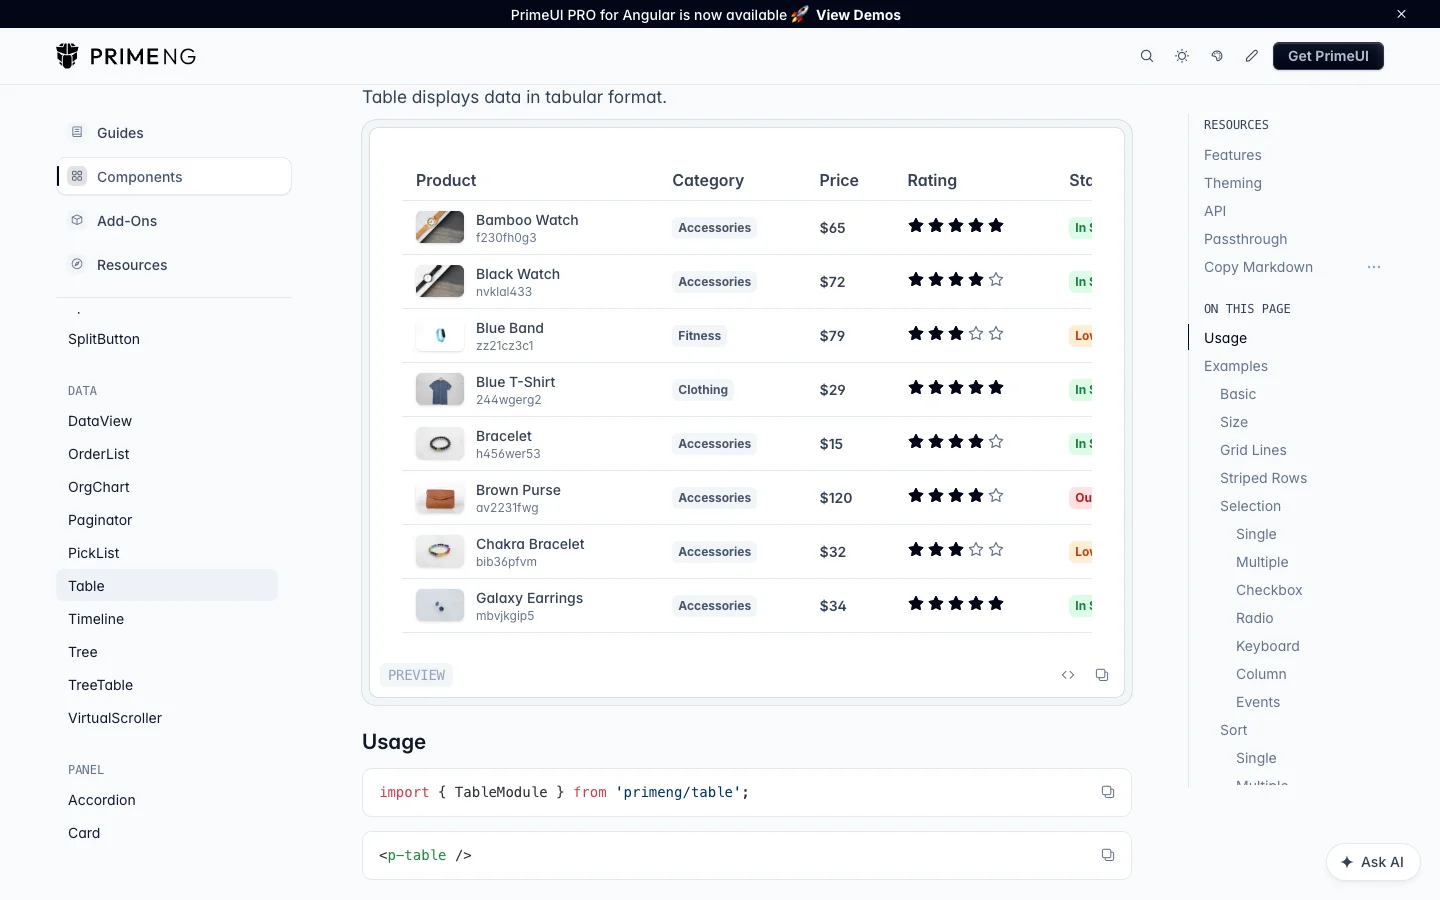
Task: Click the Blue T-Shirt product thumbnail
Action: 440,389
